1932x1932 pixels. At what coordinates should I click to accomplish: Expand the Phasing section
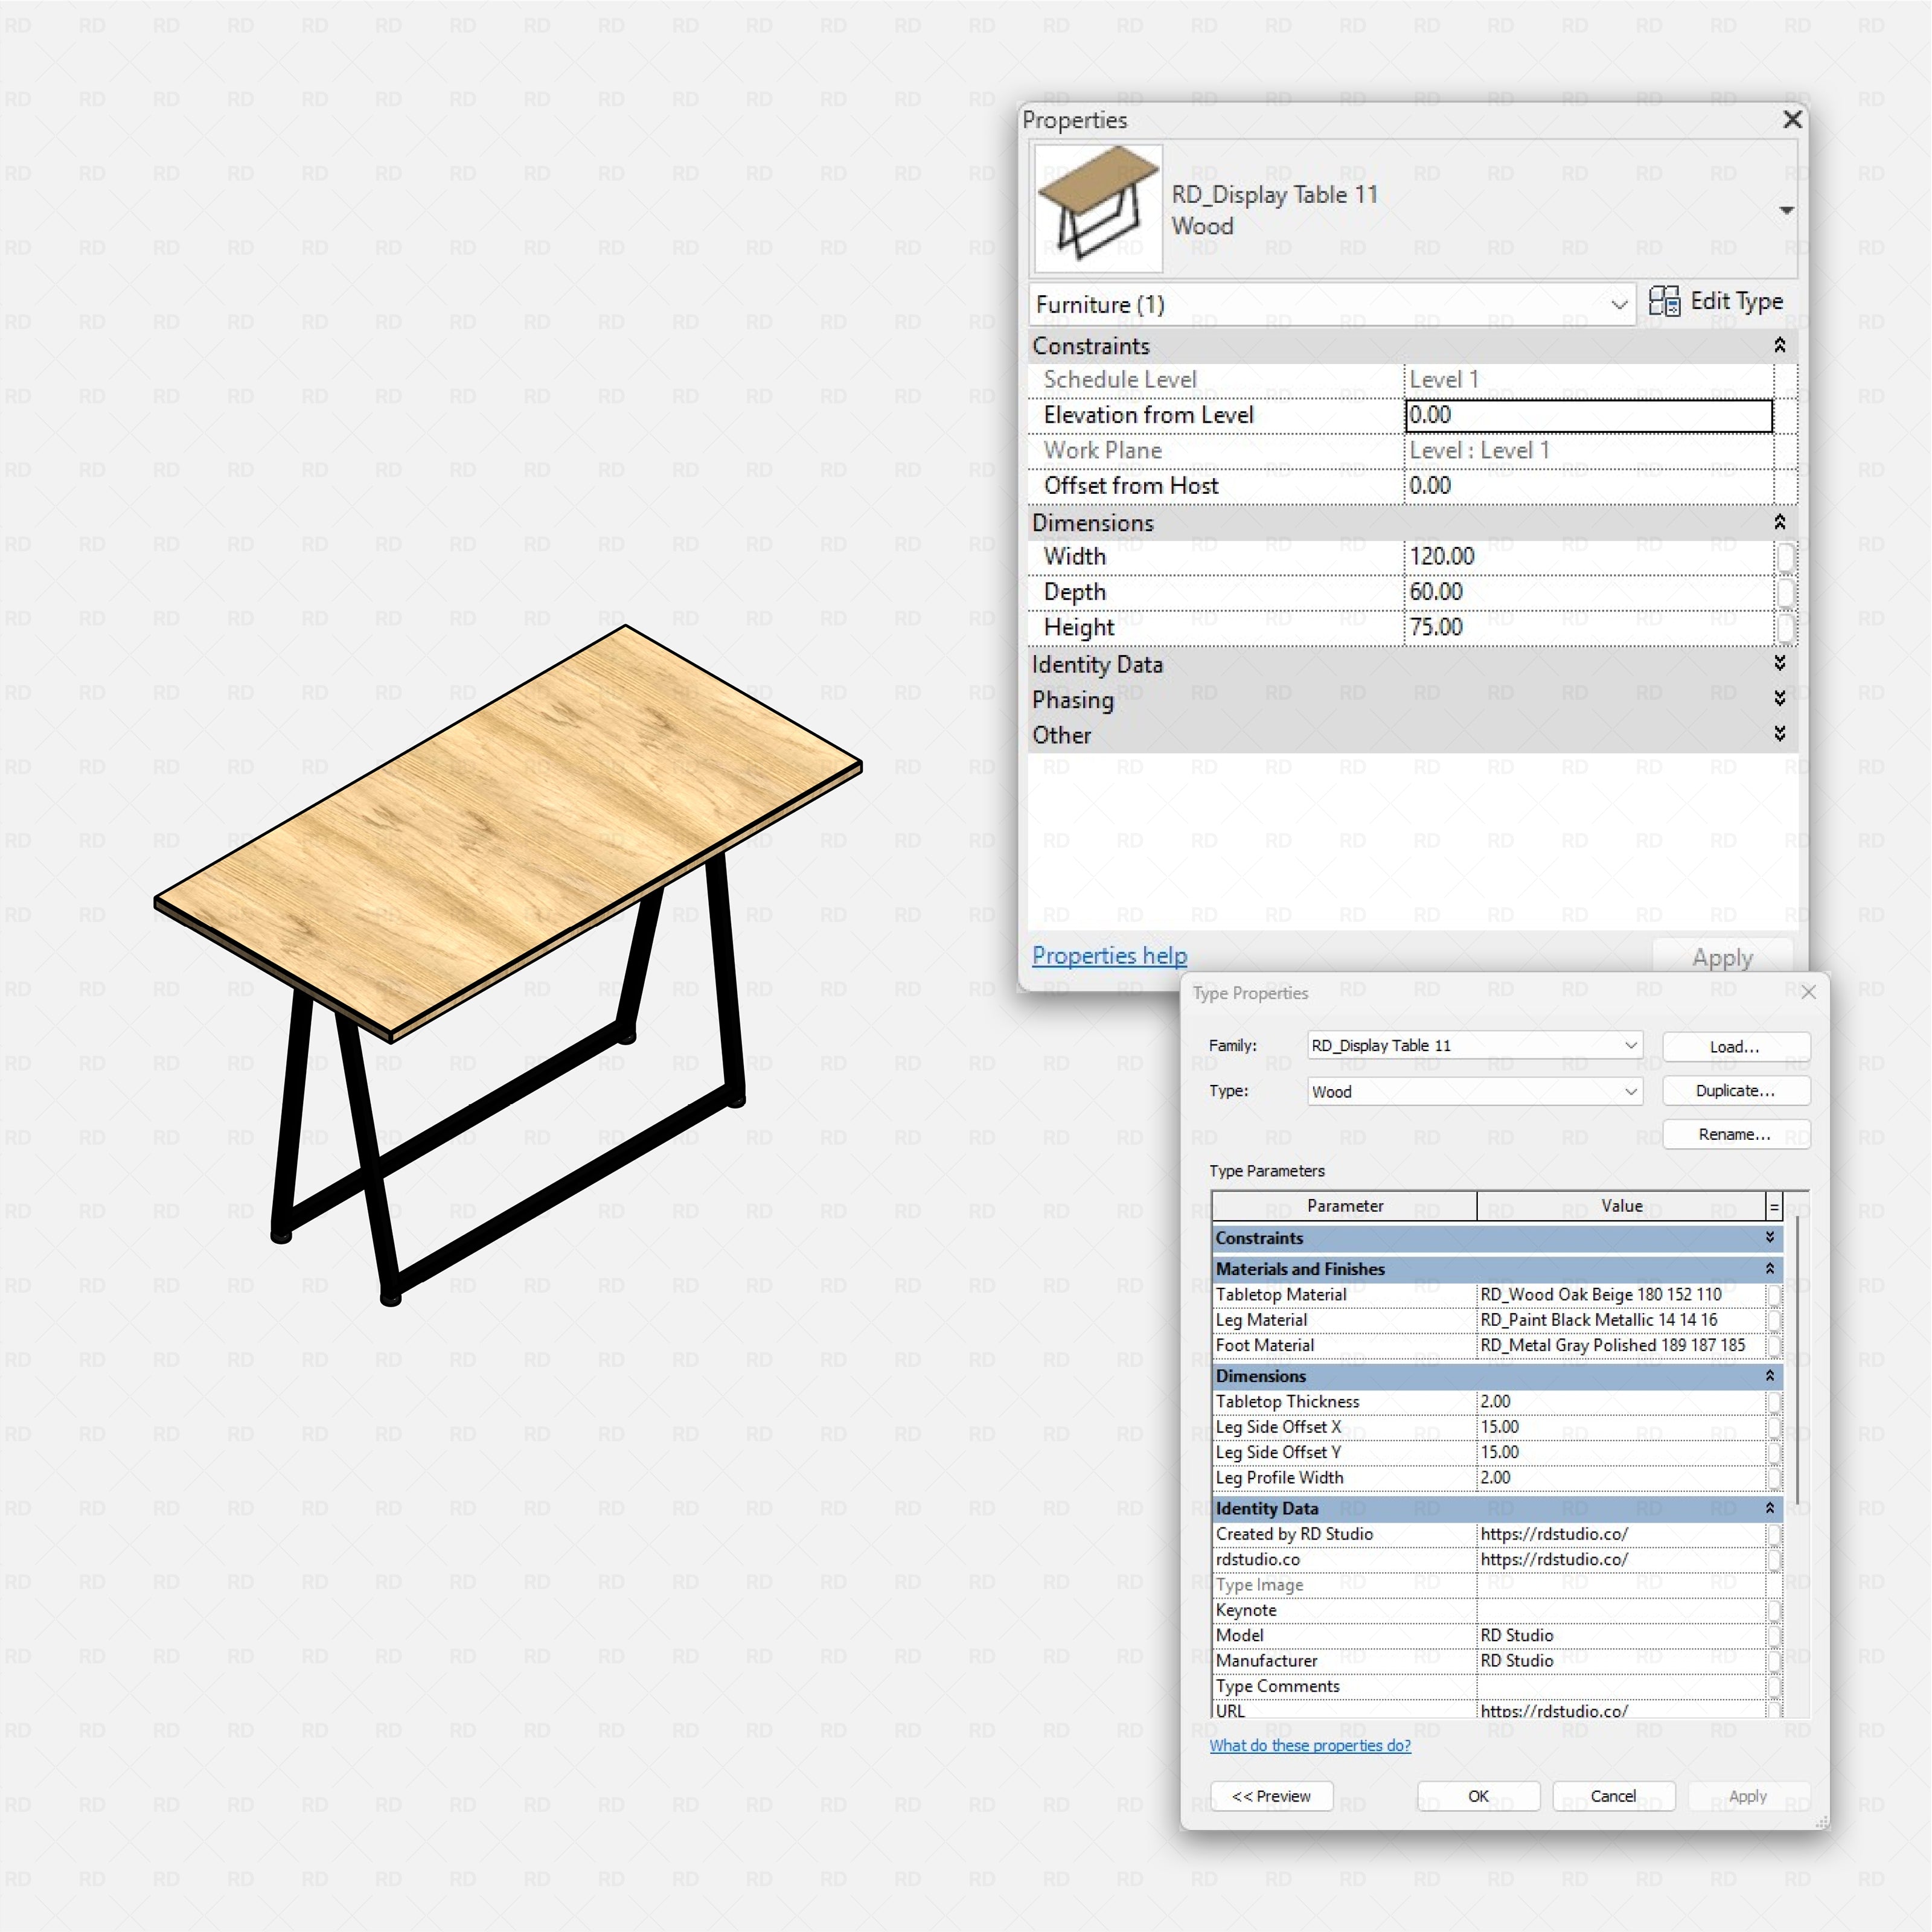point(1780,698)
